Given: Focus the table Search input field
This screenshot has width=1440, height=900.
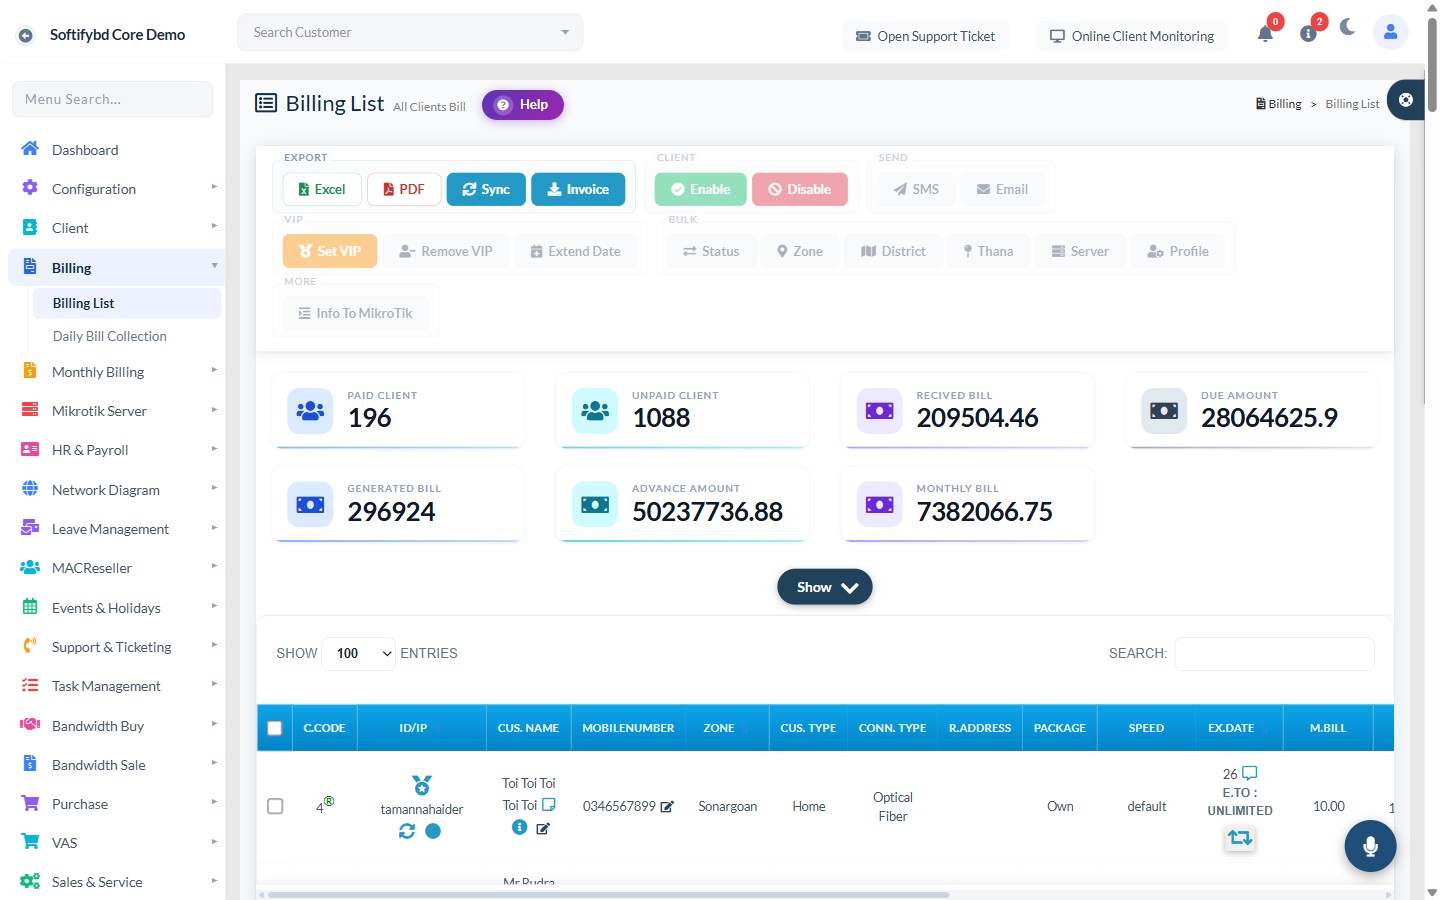Looking at the screenshot, I should pos(1274,653).
